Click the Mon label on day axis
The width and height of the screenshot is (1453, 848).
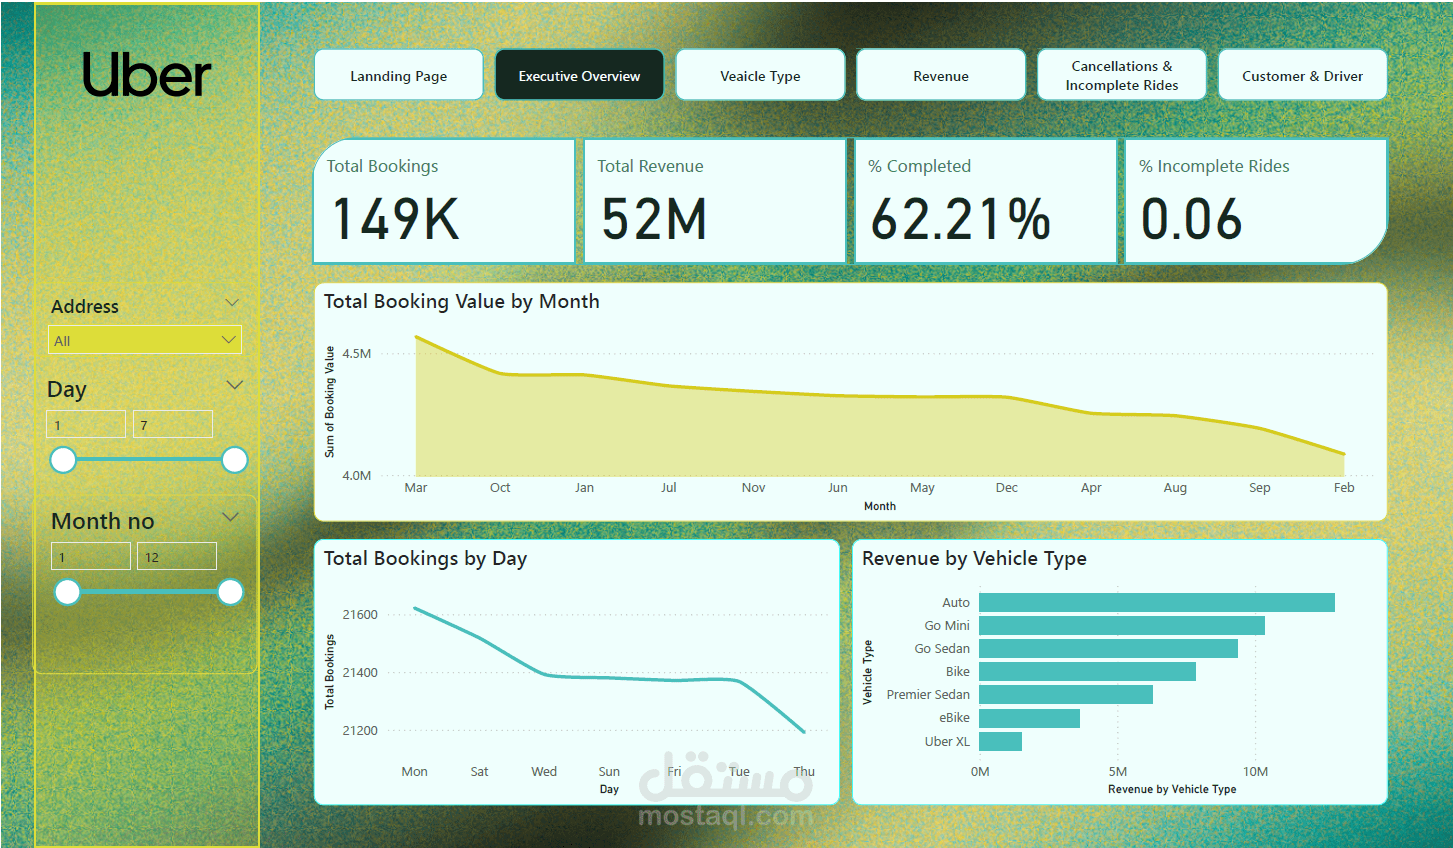click(414, 772)
